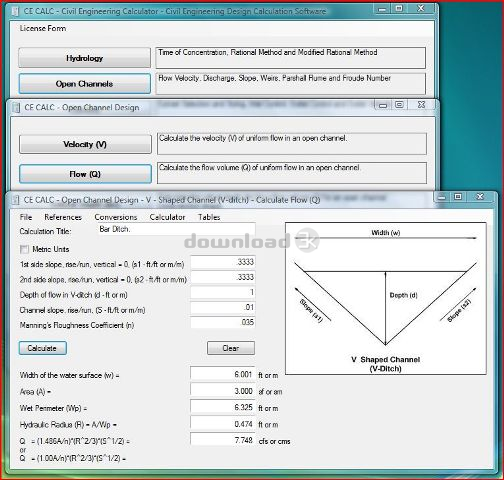Click the Open Channels description about weirs and flumes
Screen dimensions: 504x480
click(x=290, y=84)
